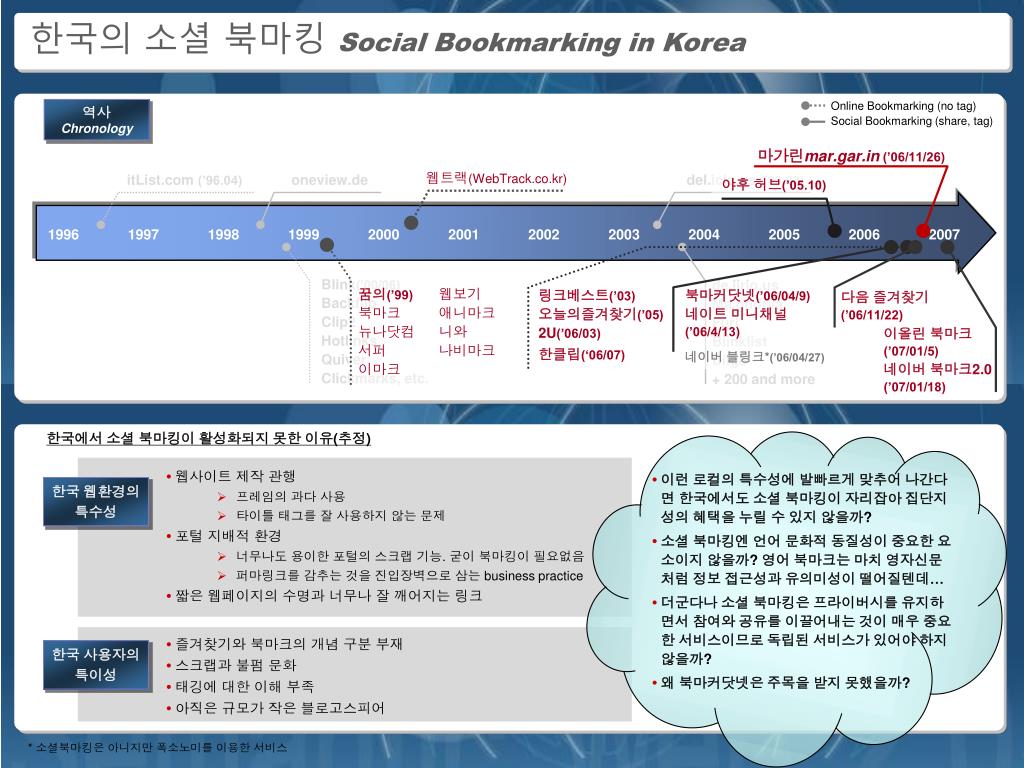Click the year label 2004
The width and height of the screenshot is (1024, 768).
[x=703, y=234]
